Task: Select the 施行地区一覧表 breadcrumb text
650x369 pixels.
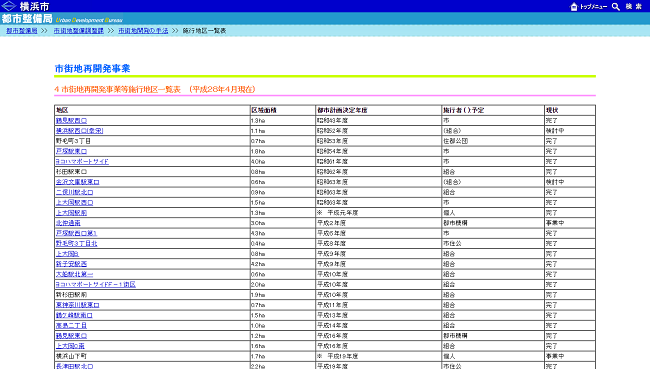Action: click(x=204, y=31)
